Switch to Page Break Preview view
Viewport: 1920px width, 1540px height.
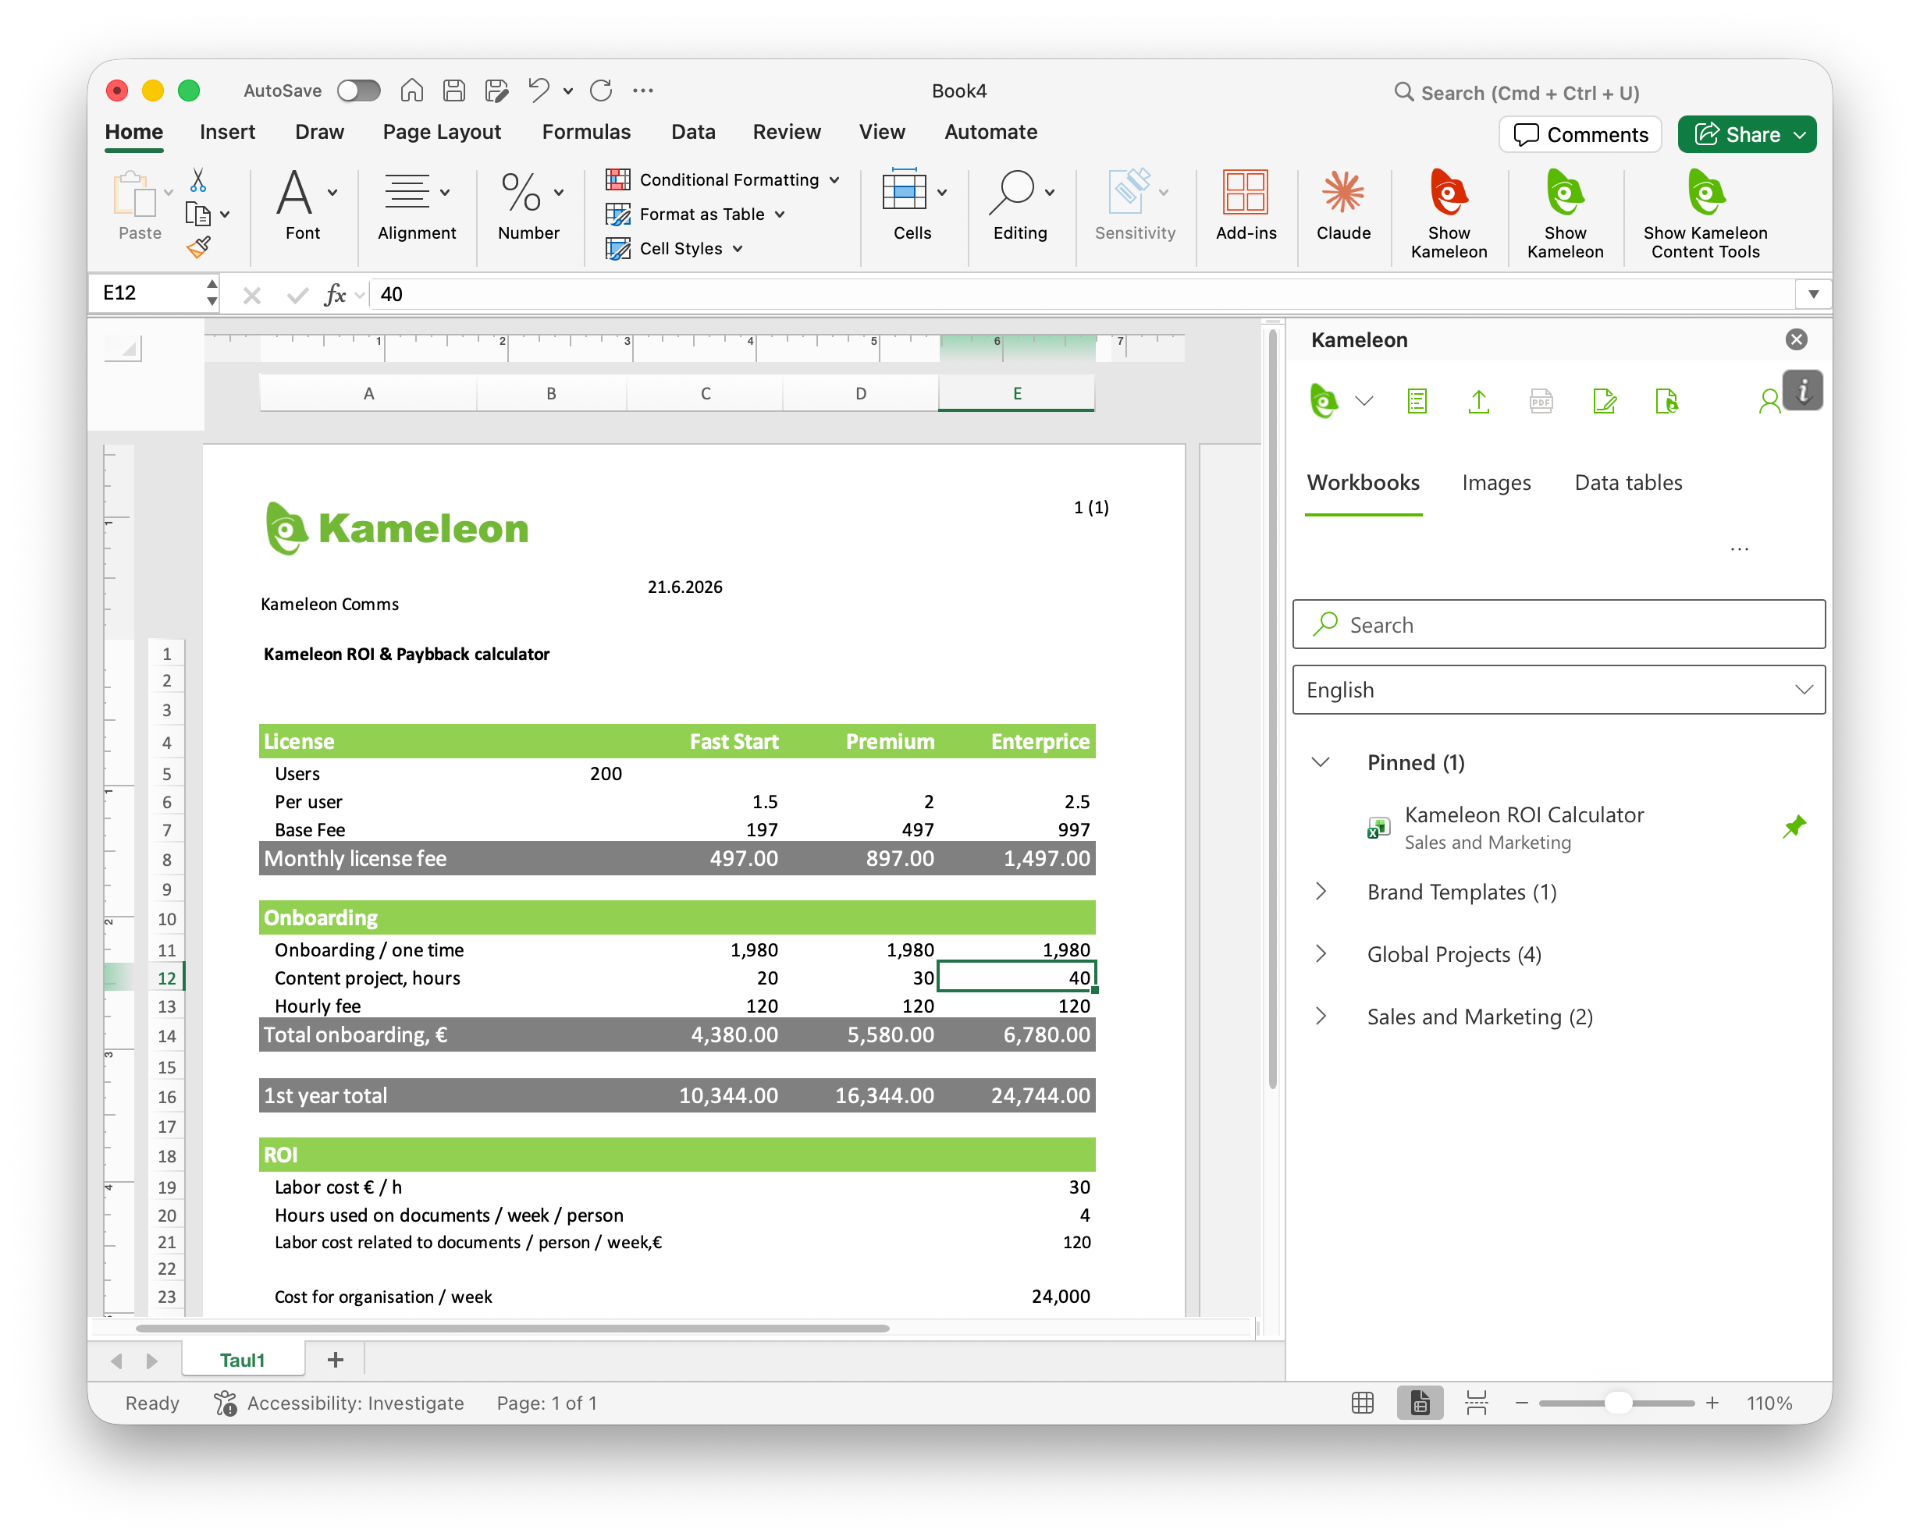click(x=1476, y=1403)
